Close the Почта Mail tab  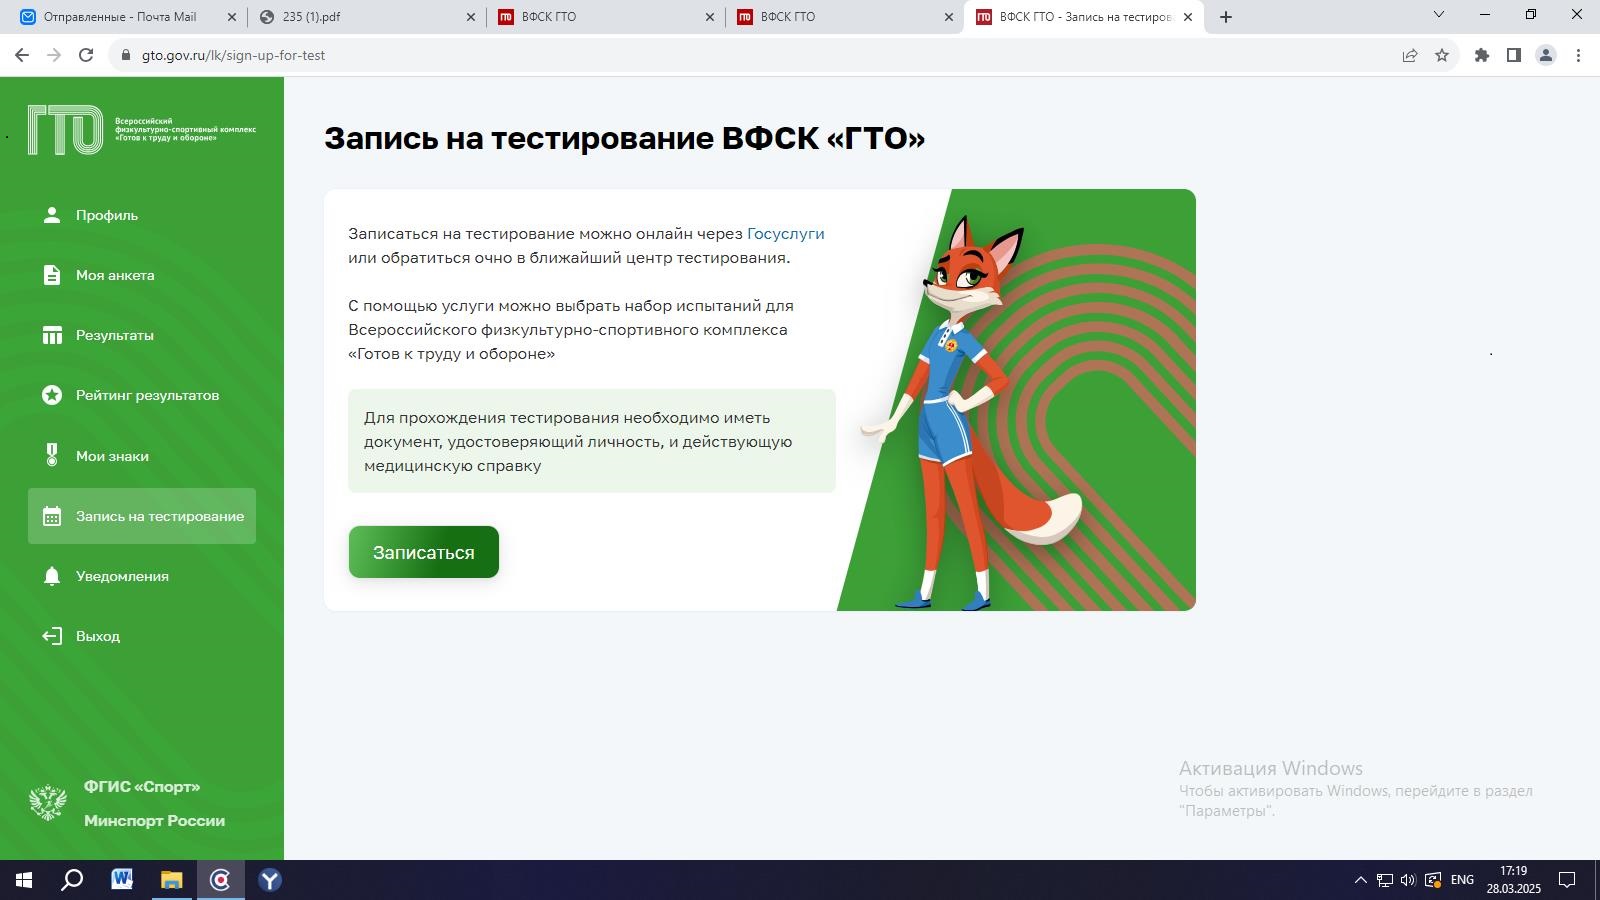point(232,17)
